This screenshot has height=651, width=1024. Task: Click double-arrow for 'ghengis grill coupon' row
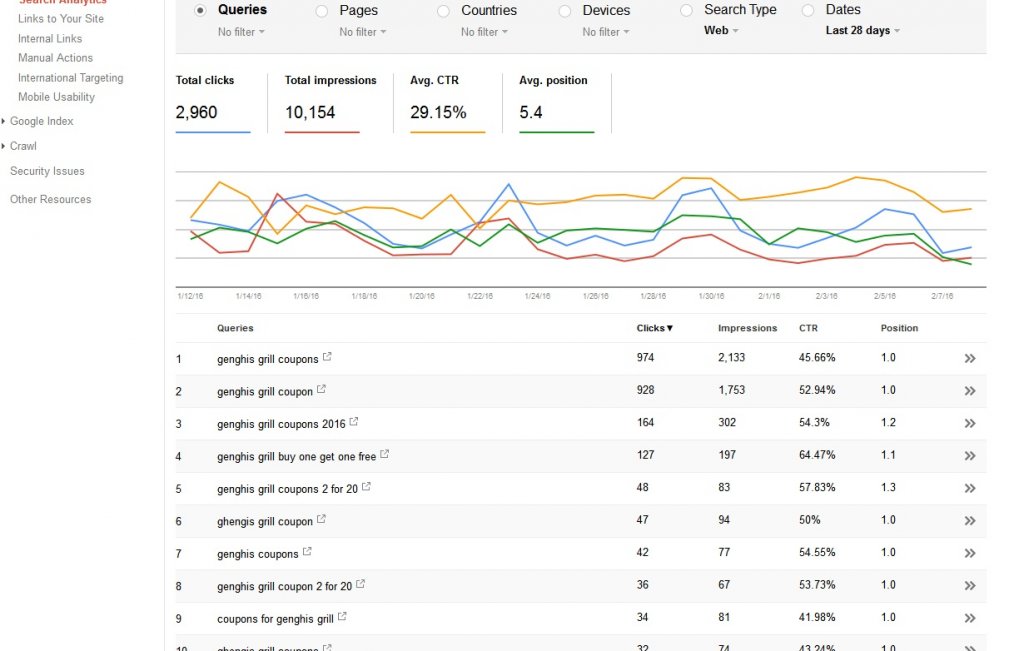(x=970, y=521)
